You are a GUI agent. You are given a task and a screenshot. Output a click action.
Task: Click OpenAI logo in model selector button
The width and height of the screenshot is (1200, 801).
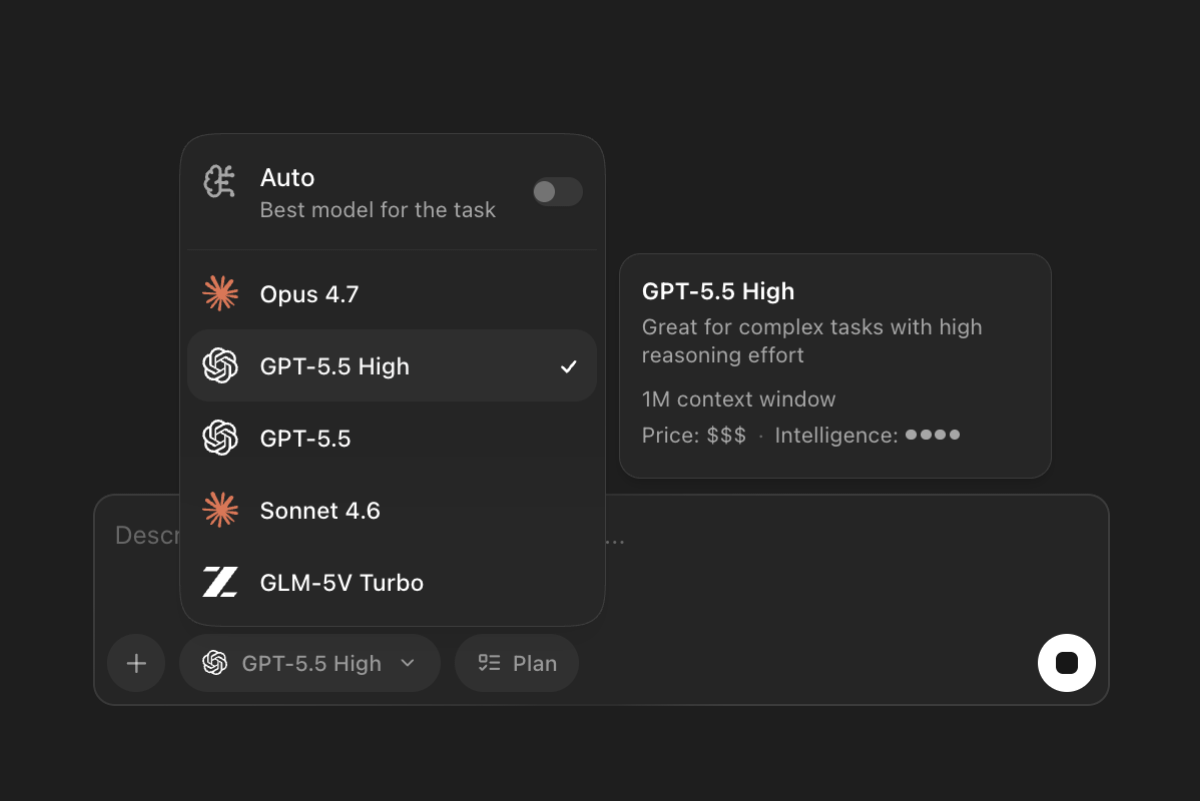(215, 663)
